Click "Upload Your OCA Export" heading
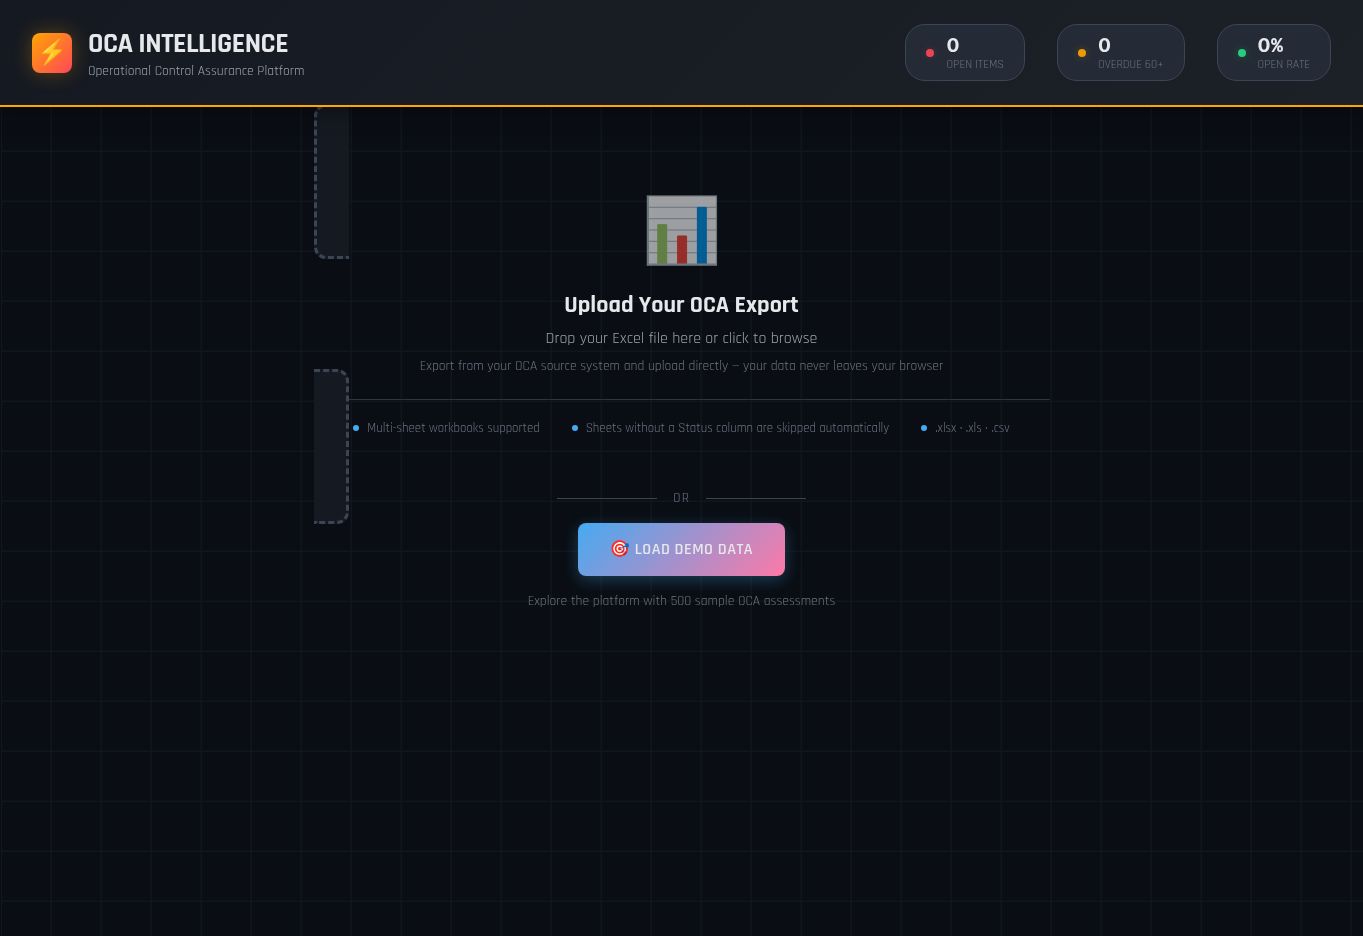Viewport: 1363px width, 936px height. click(x=681, y=305)
